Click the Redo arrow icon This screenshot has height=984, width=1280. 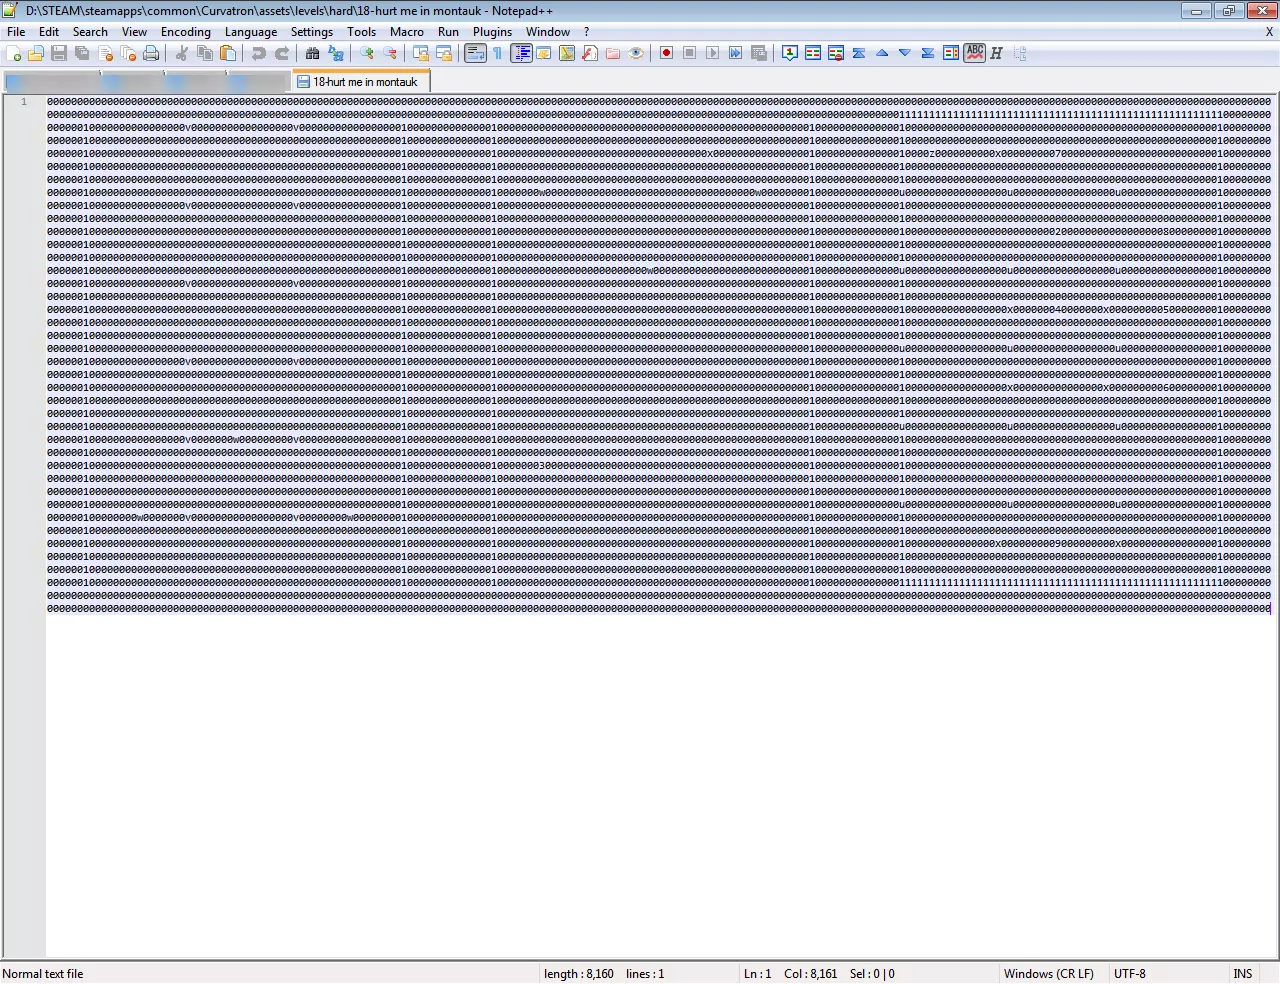(x=282, y=53)
